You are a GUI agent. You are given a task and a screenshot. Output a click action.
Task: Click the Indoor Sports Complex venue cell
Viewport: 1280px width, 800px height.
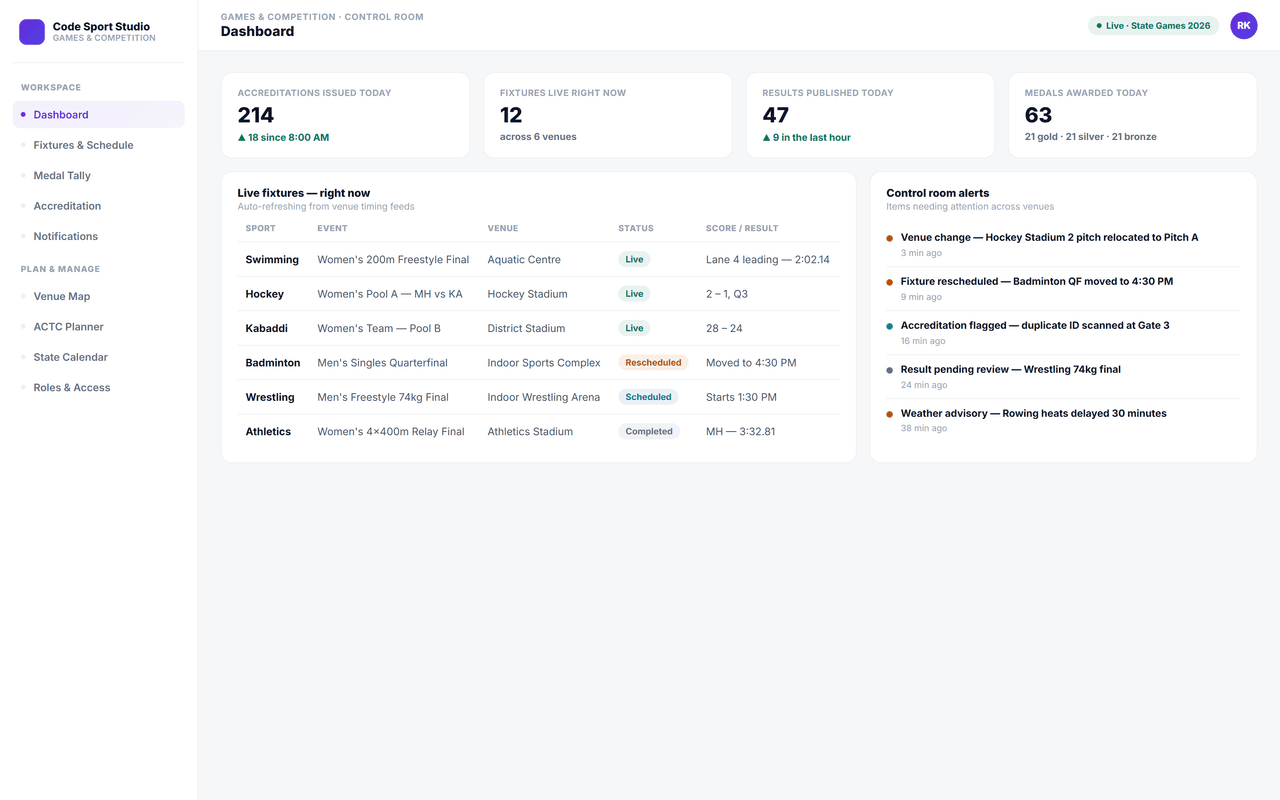tap(544, 363)
